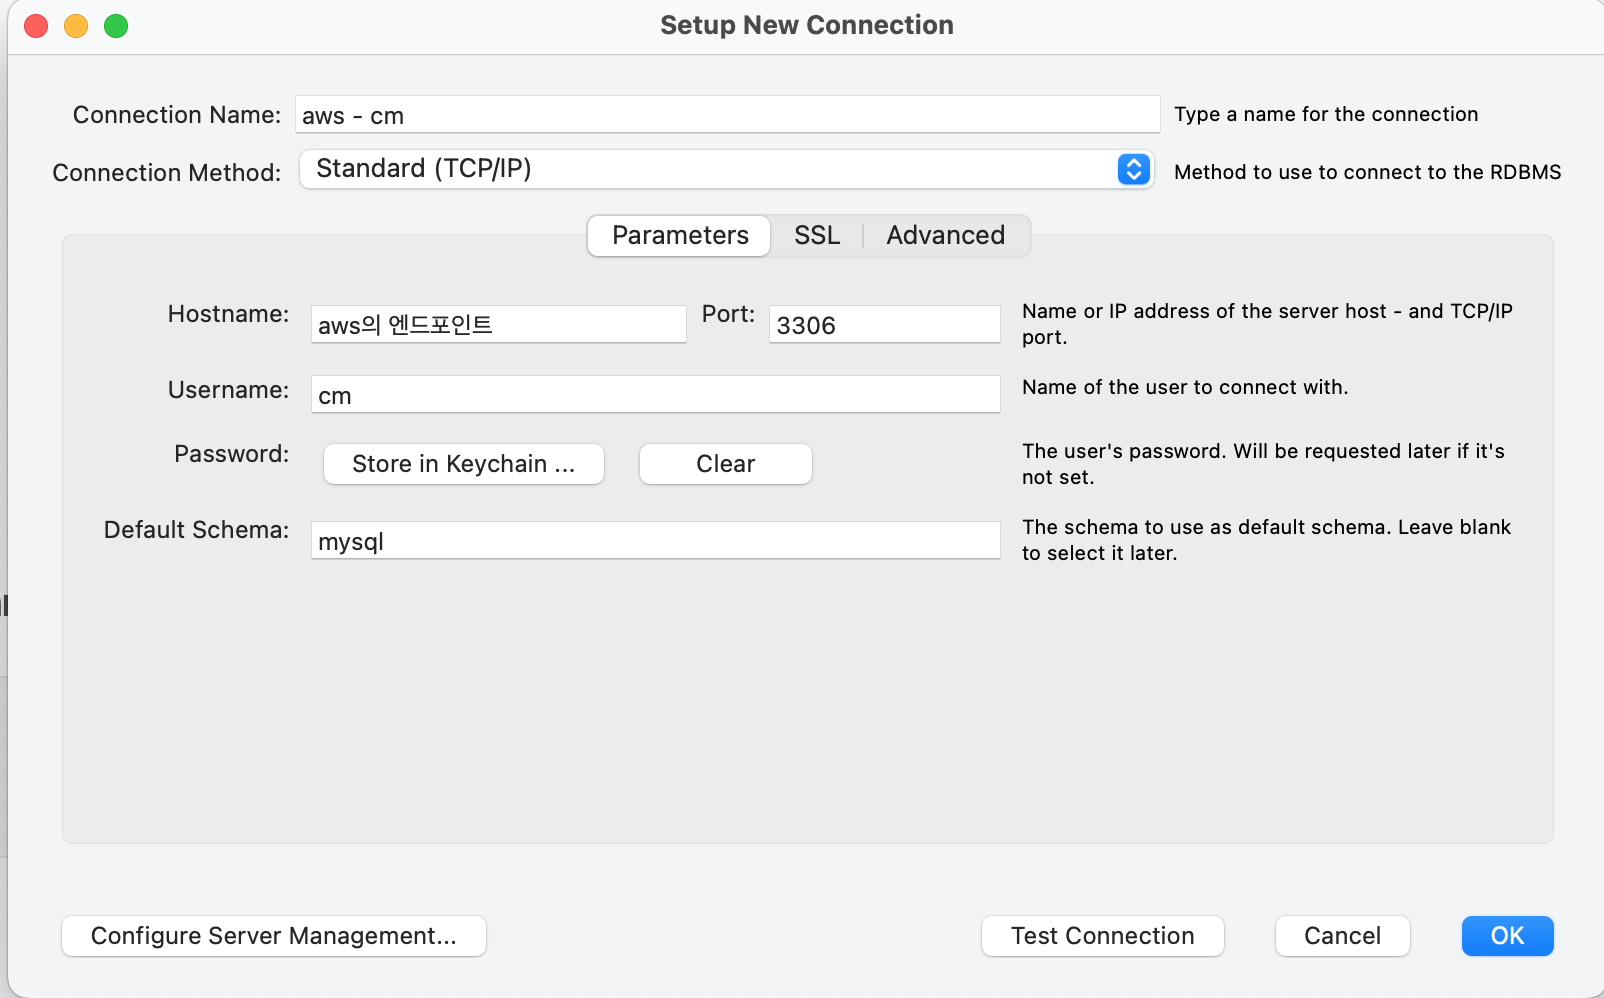Focus the Port number field
Viewport: 1604px width, 998px height.
(884, 325)
